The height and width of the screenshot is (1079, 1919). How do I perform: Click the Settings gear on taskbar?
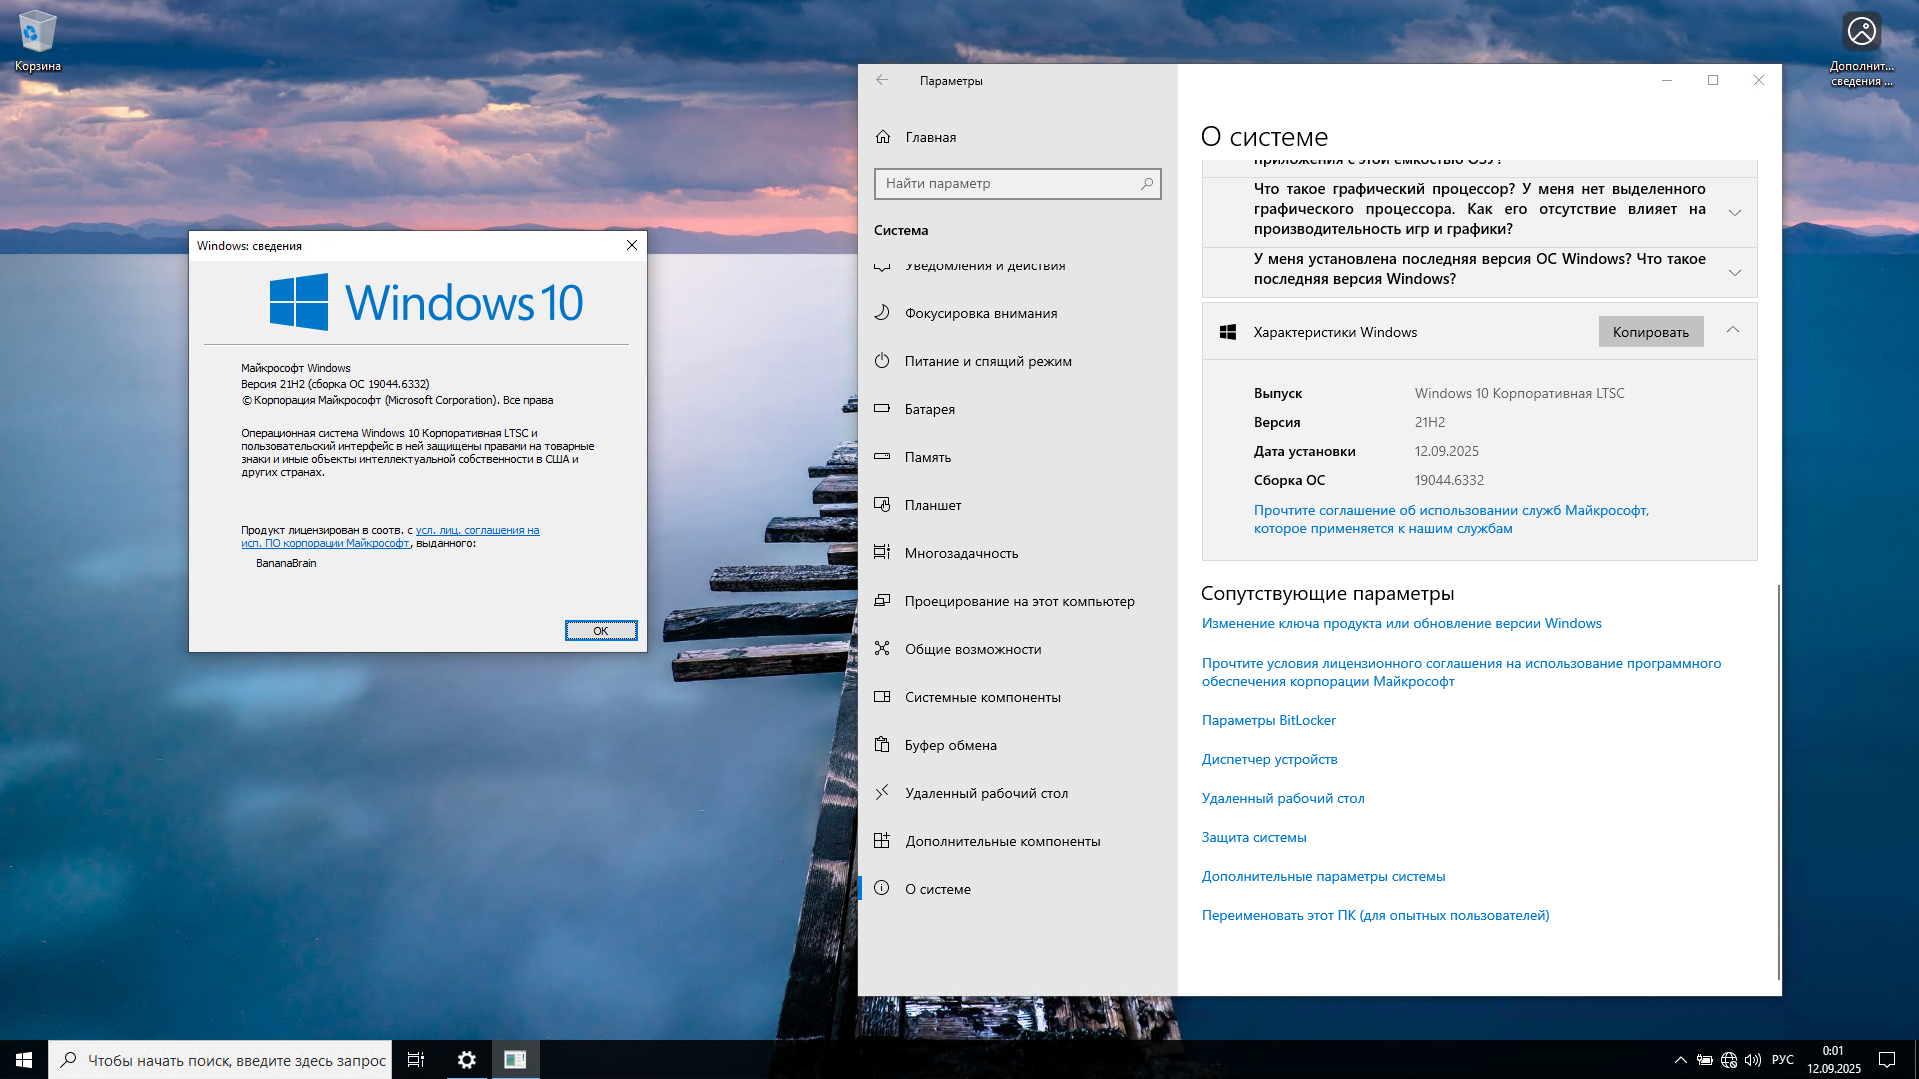coord(467,1060)
